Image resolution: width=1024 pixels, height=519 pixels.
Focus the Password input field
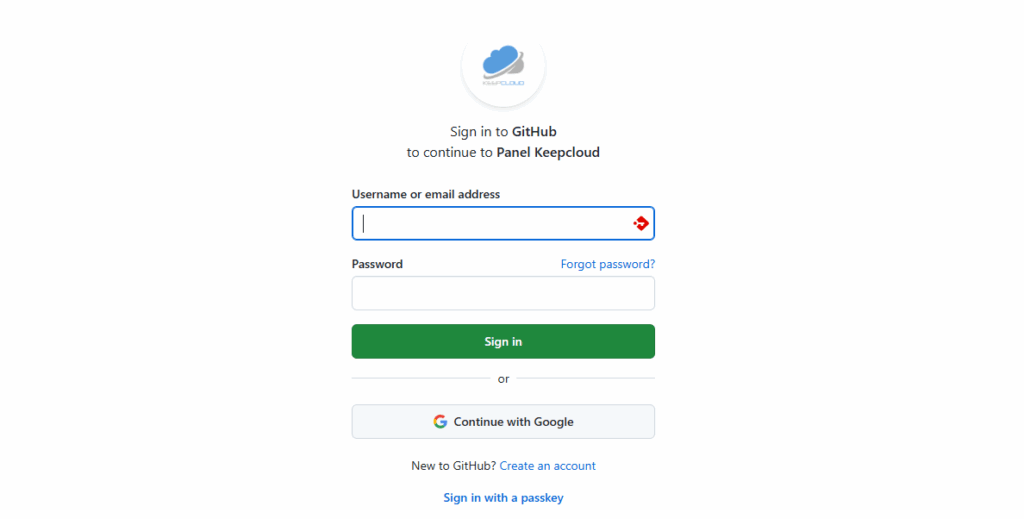503,293
